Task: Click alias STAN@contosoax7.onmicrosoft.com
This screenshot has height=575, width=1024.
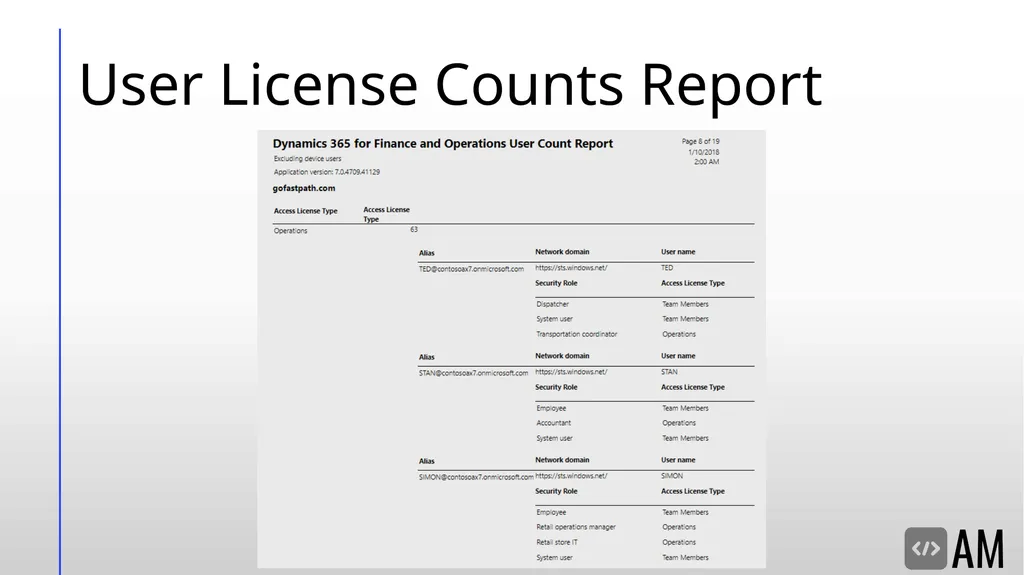Action: (473, 373)
